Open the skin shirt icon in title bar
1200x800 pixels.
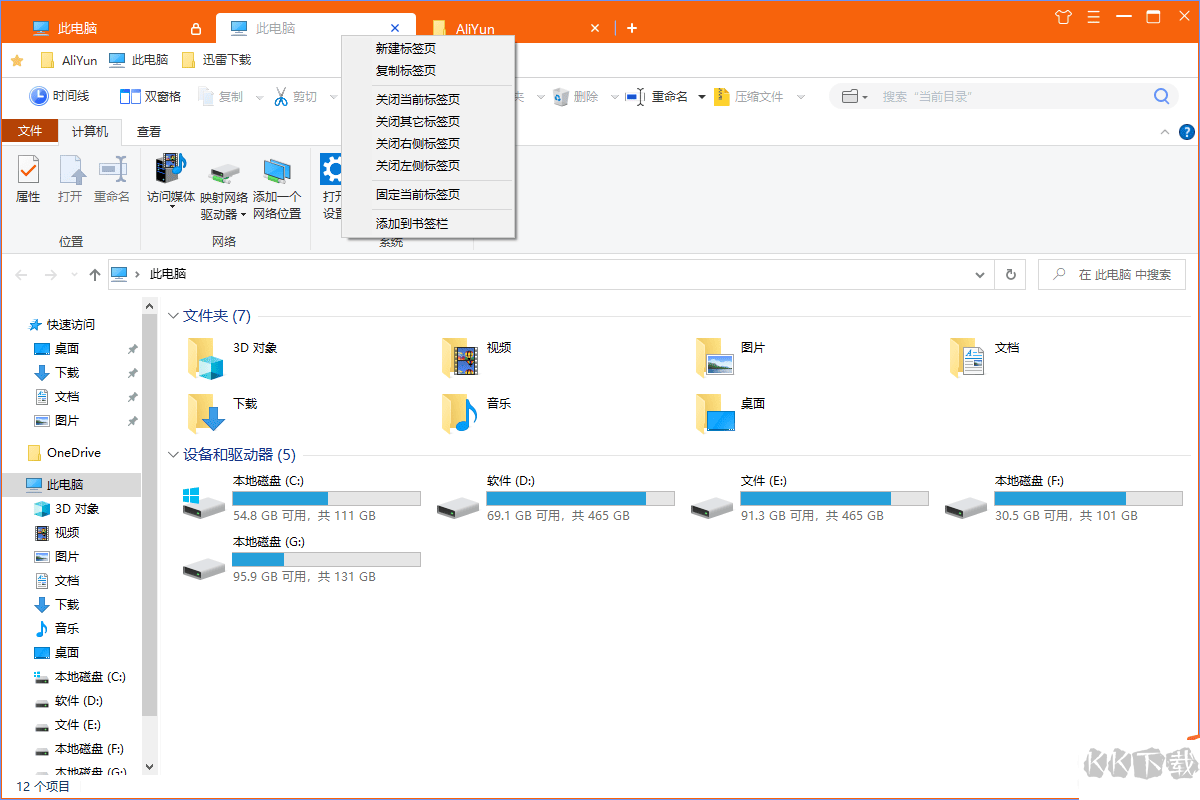pyautogui.click(x=1063, y=16)
